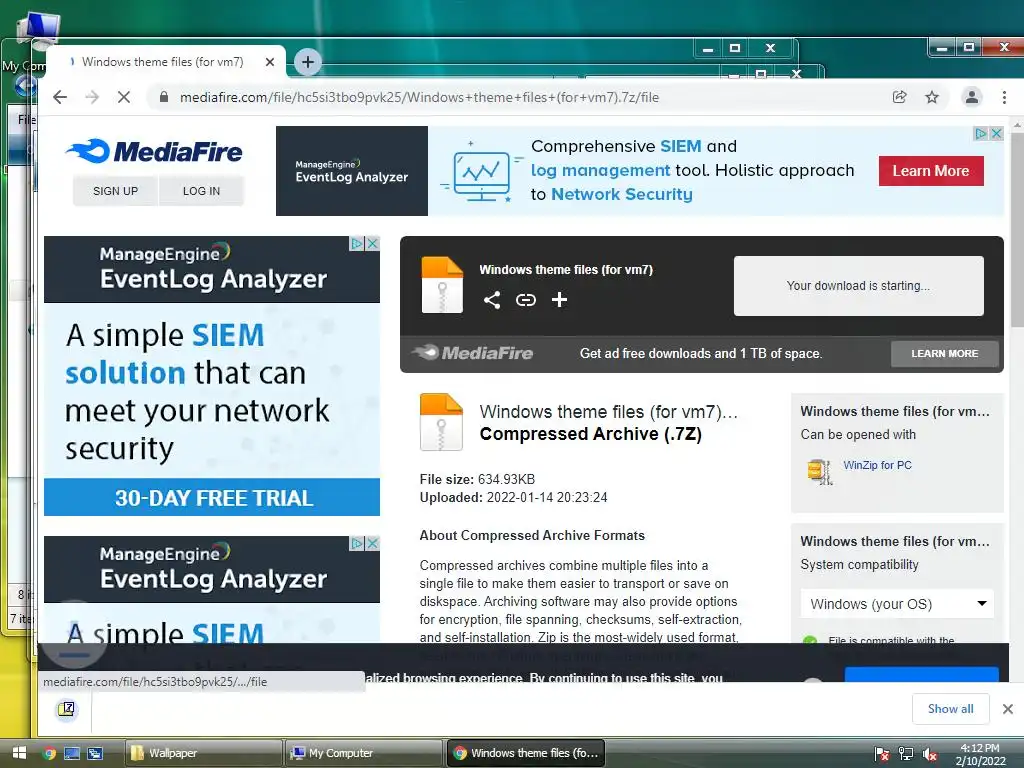Close the first left sidebar ad
The width and height of the screenshot is (1024, 768).
click(x=373, y=244)
